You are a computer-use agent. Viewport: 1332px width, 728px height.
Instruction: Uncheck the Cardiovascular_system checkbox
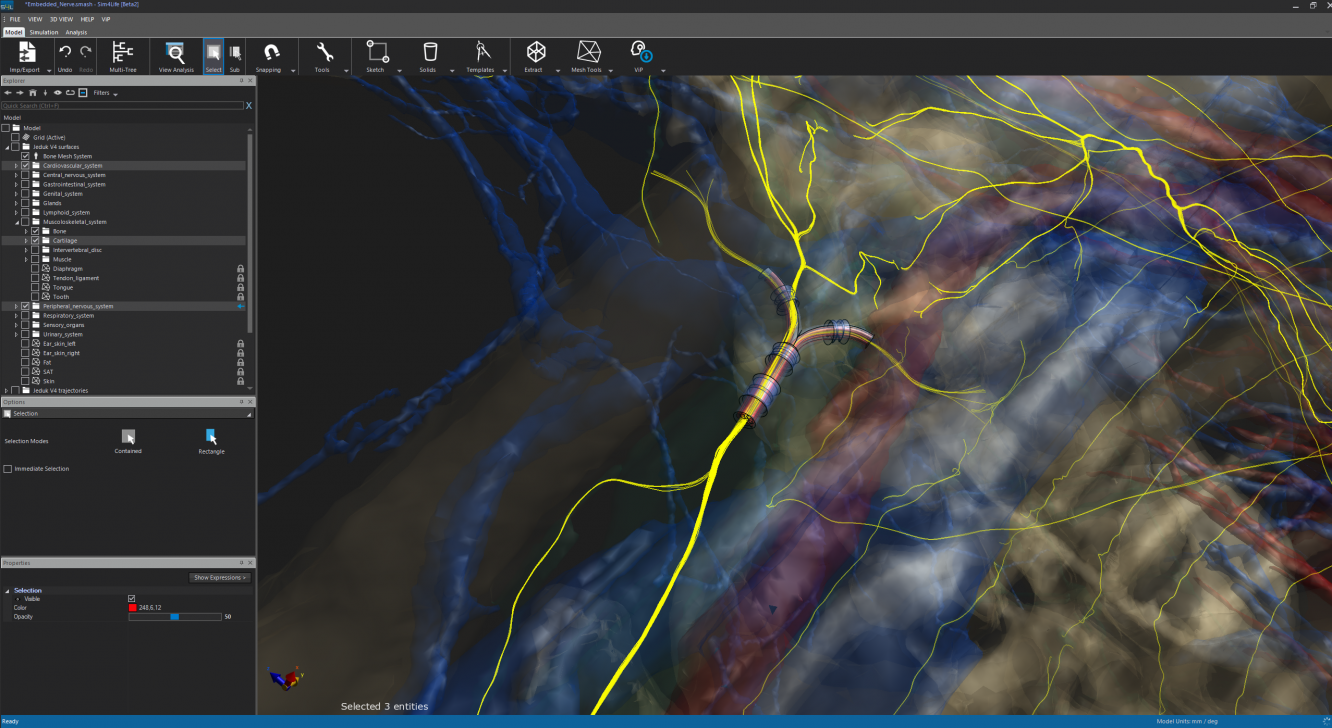point(25,166)
